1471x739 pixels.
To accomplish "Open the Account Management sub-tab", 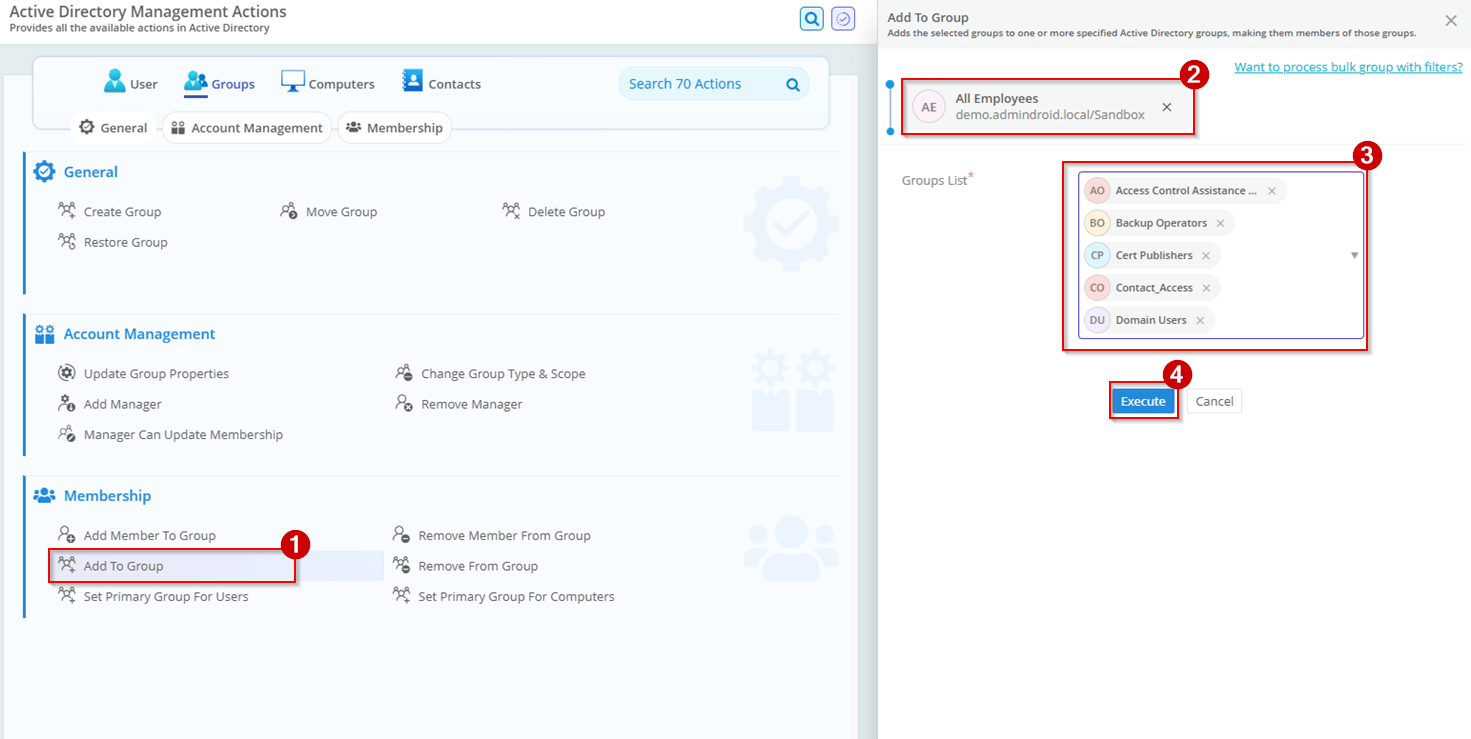I will (246, 127).
